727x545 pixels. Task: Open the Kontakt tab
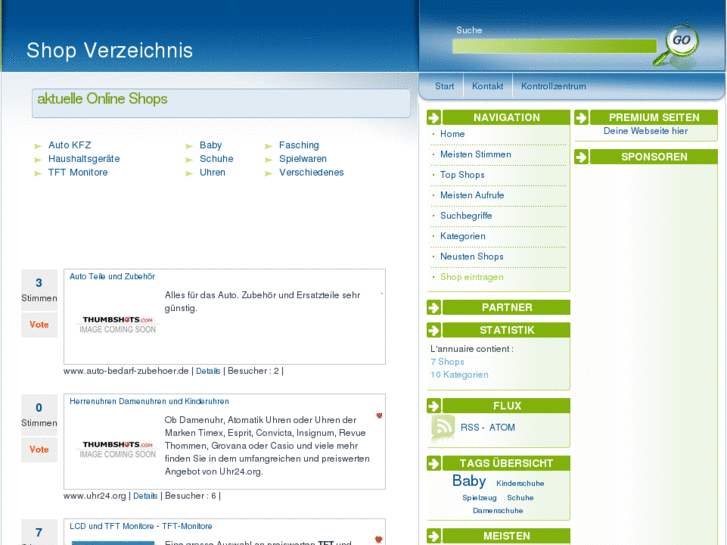click(x=487, y=86)
